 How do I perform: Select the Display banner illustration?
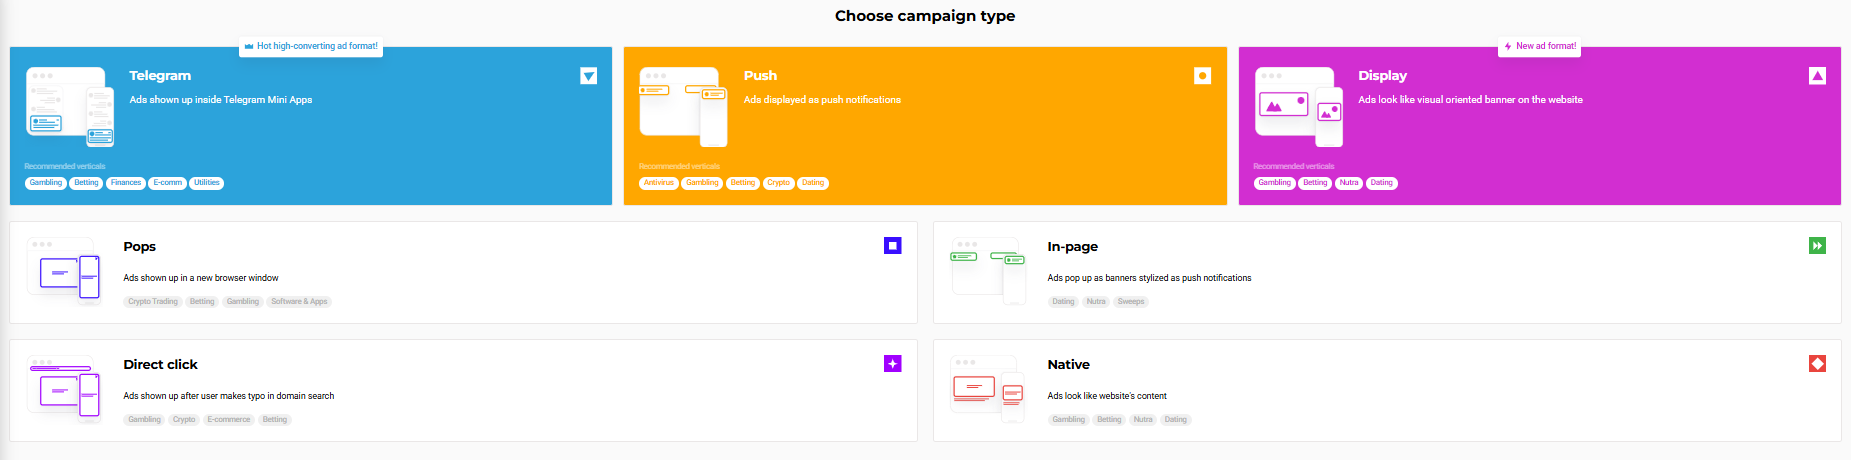(1299, 107)
